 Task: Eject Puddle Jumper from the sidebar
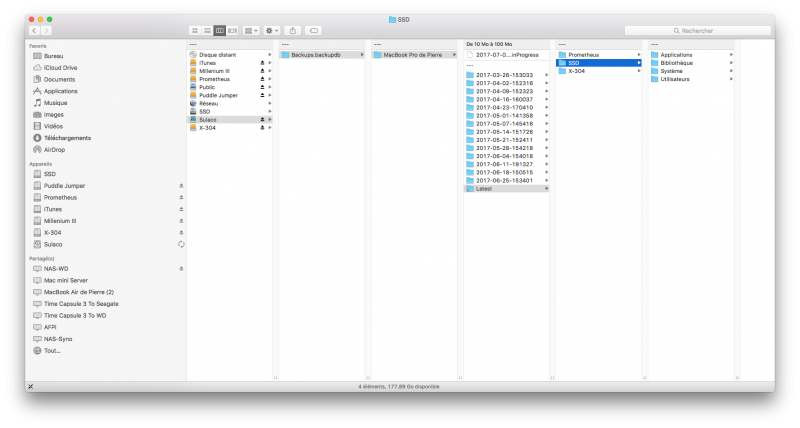click(181, 186)
